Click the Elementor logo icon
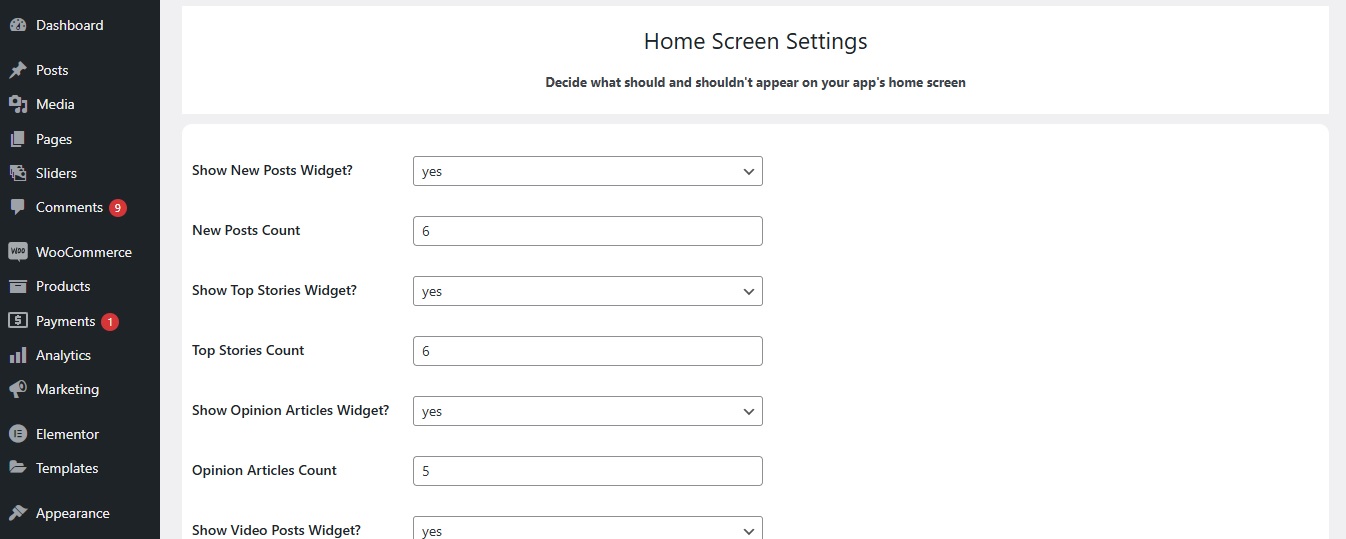 click(x=17, y=434)
